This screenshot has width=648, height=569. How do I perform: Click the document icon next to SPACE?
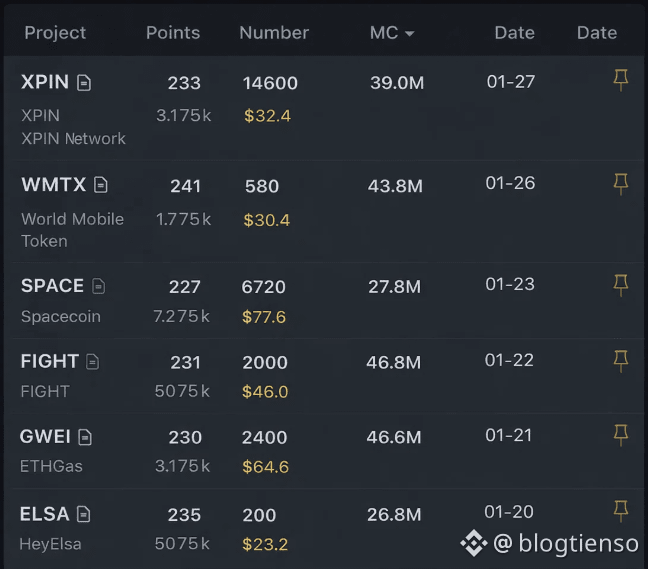[x=98, y=287]
